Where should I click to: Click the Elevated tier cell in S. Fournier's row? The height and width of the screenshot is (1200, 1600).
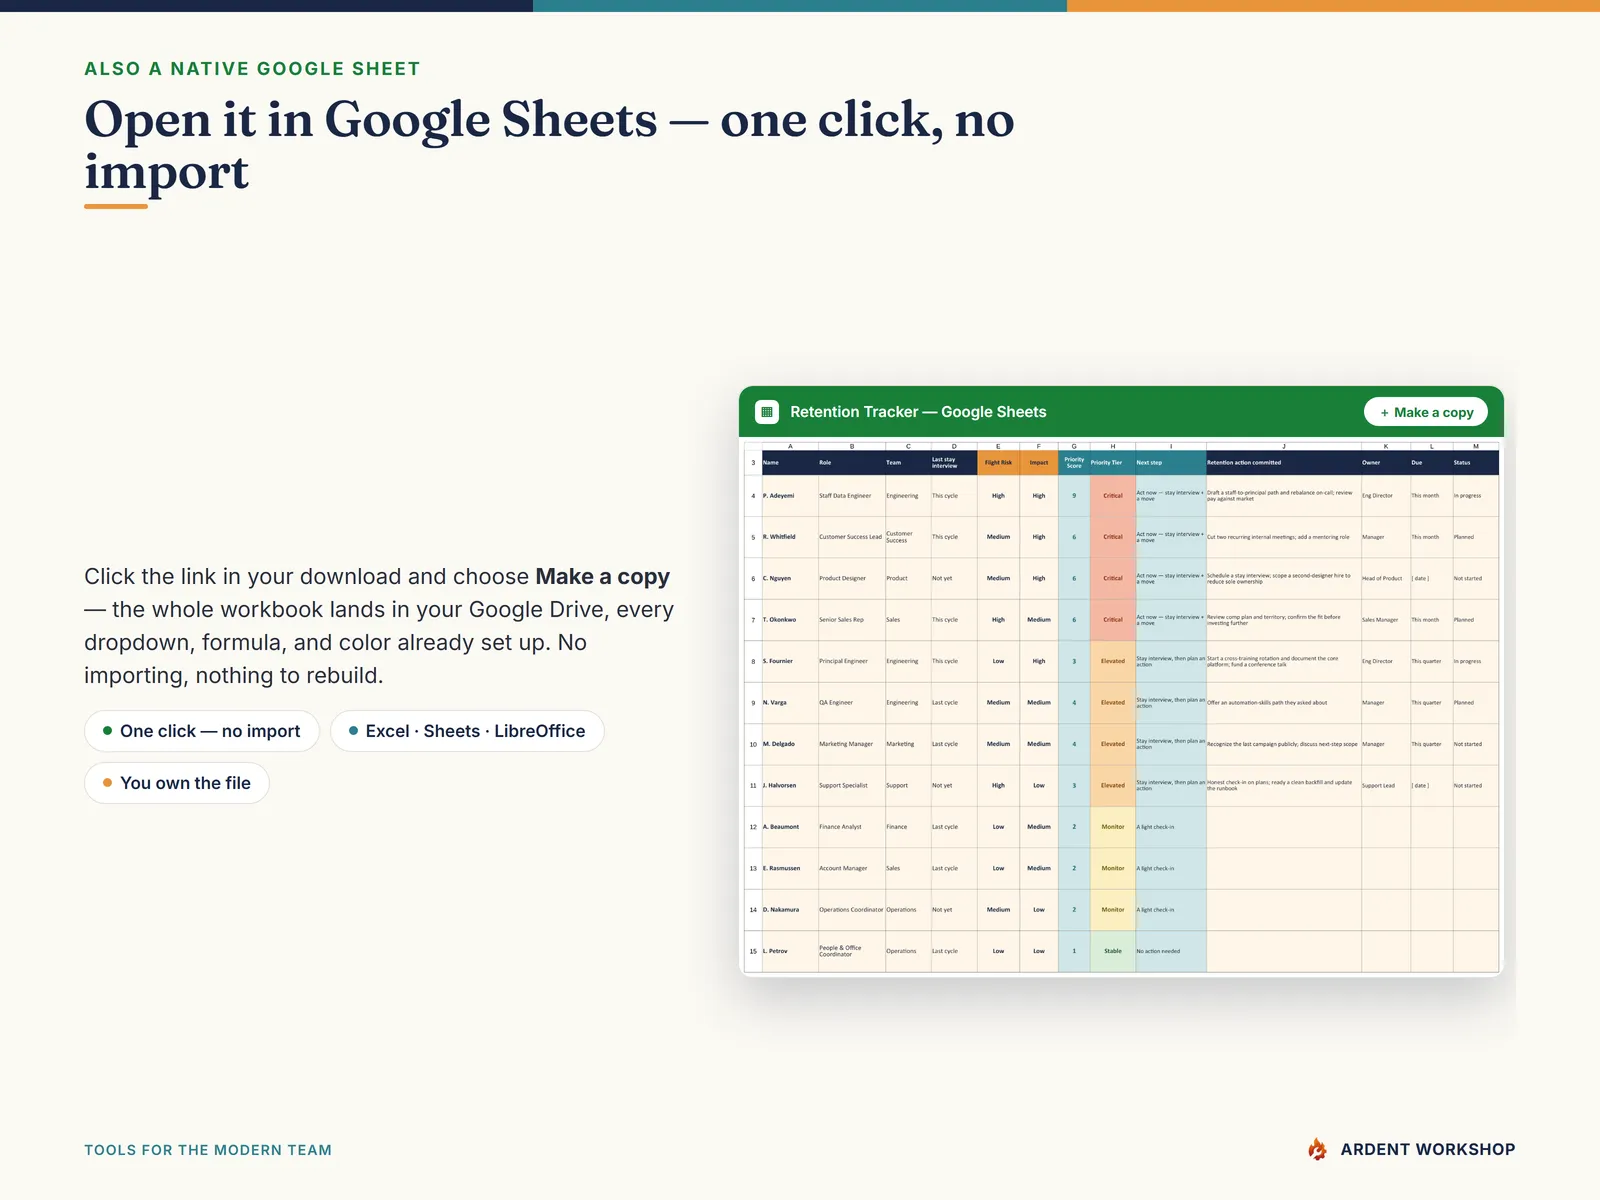(x=1112, y=661)
